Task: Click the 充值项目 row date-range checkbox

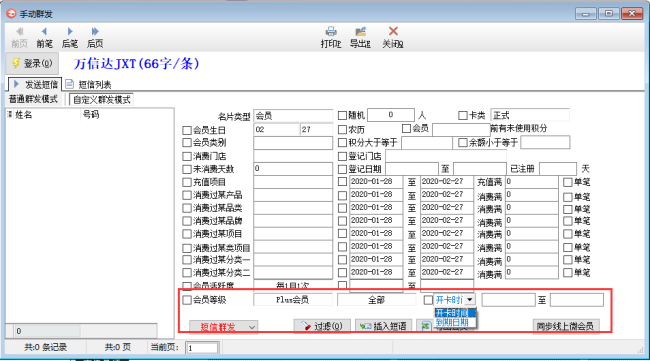Action: [342, 182]
